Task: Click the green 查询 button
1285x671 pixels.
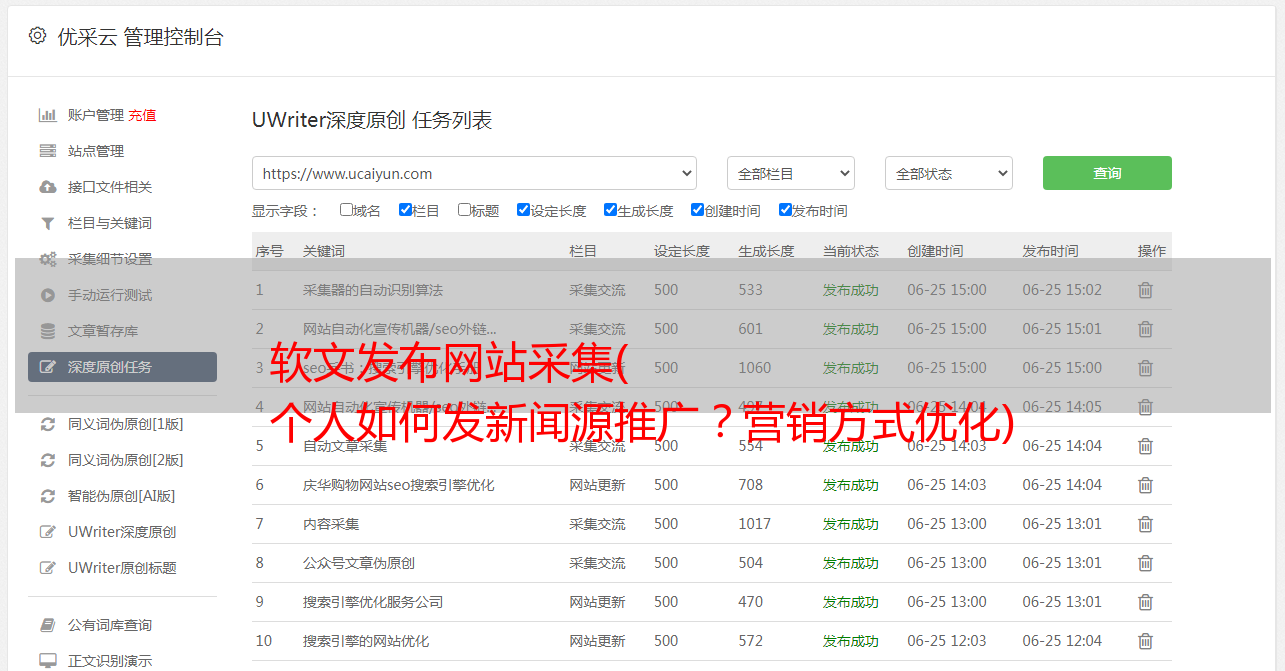Action: pyautogui.click(x=1106, y=173)
